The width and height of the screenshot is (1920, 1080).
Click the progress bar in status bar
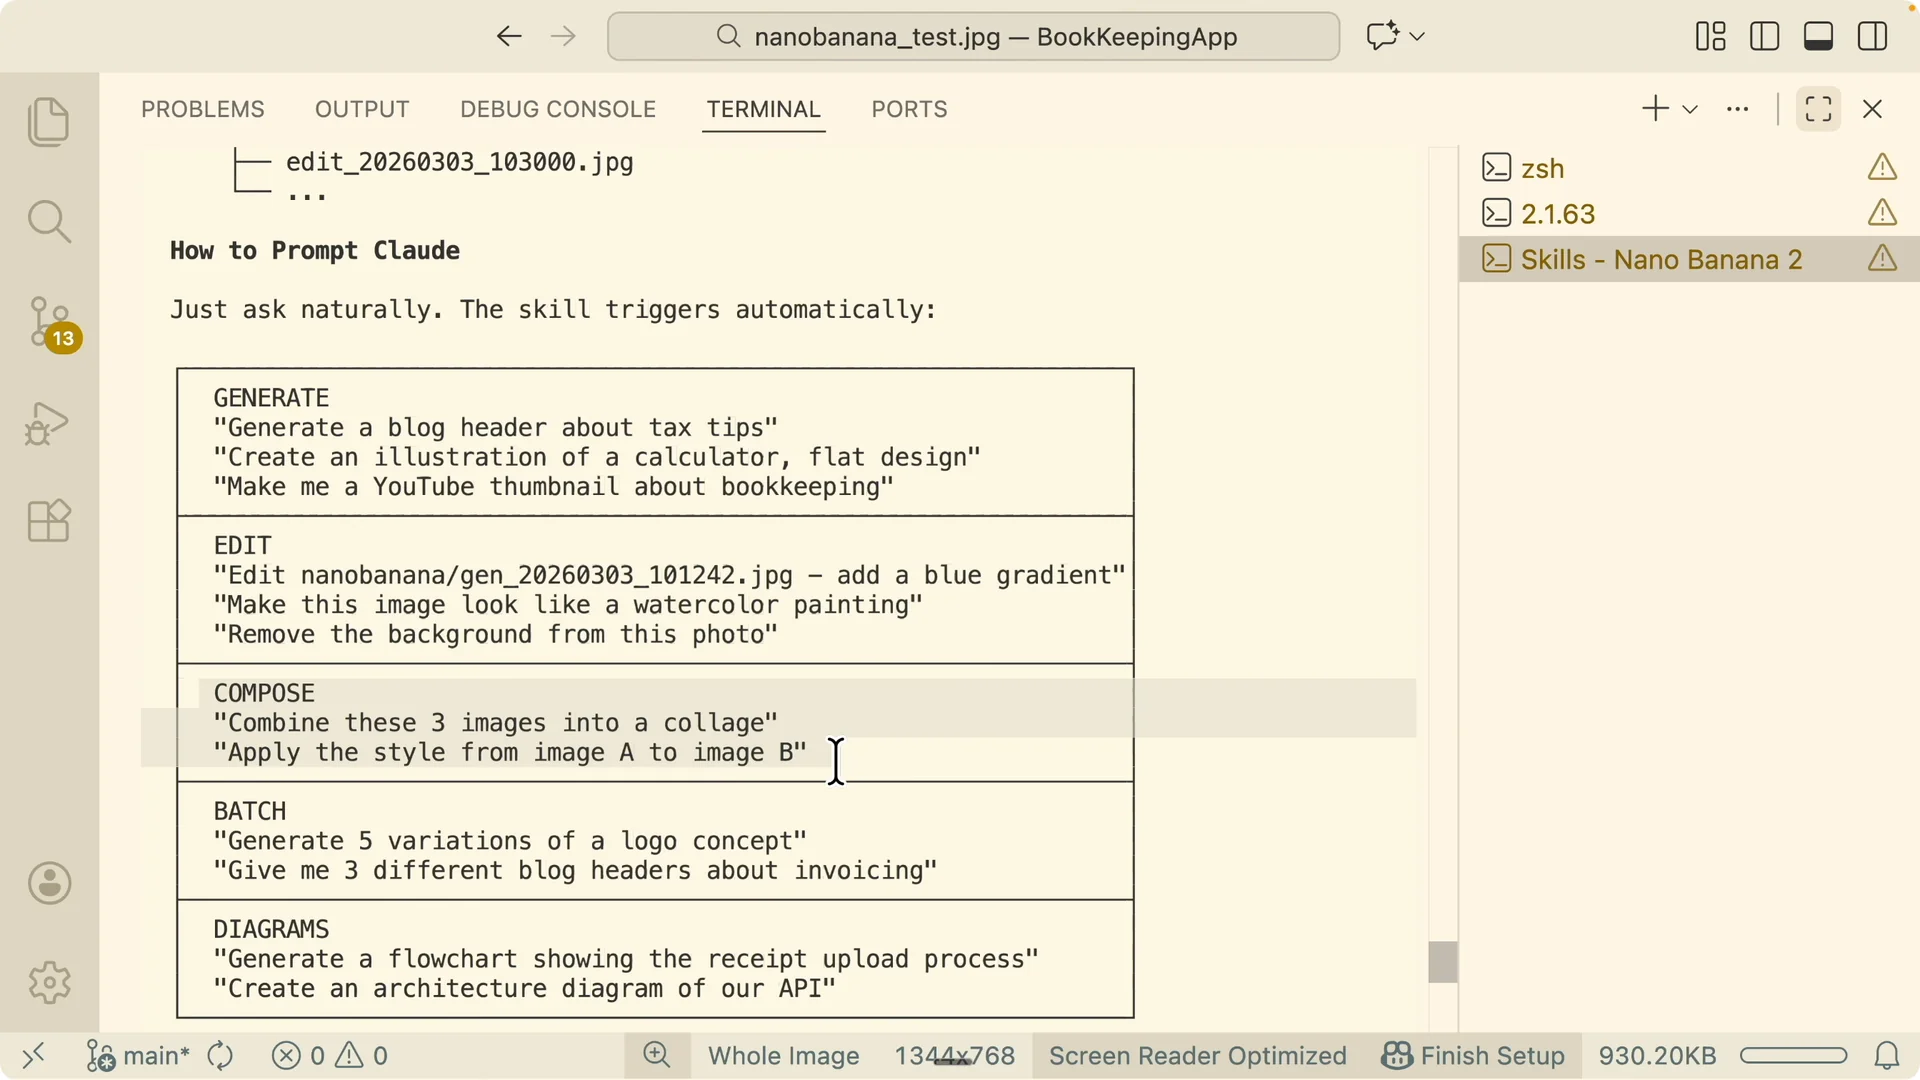point(1793,1055)
